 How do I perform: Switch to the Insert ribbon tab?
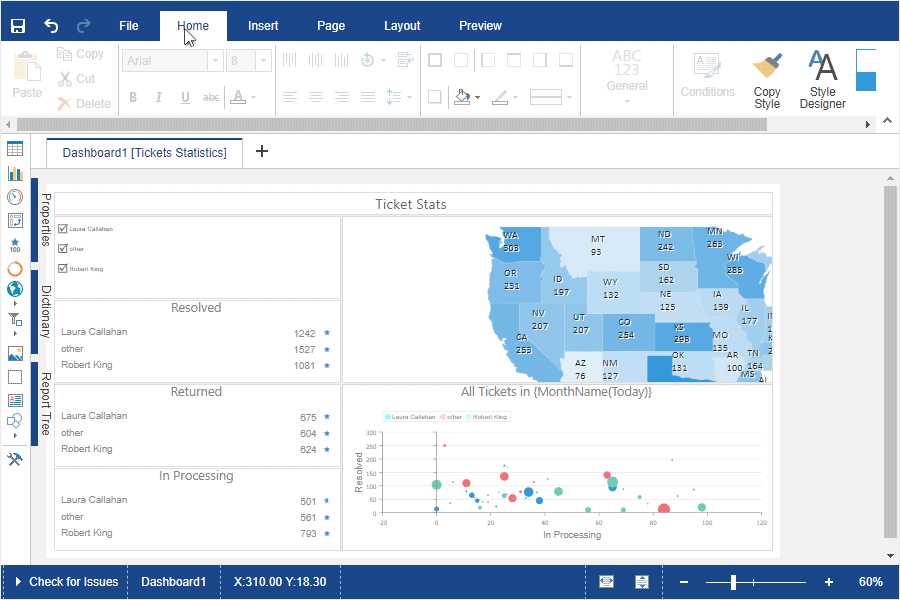(263, 26)
